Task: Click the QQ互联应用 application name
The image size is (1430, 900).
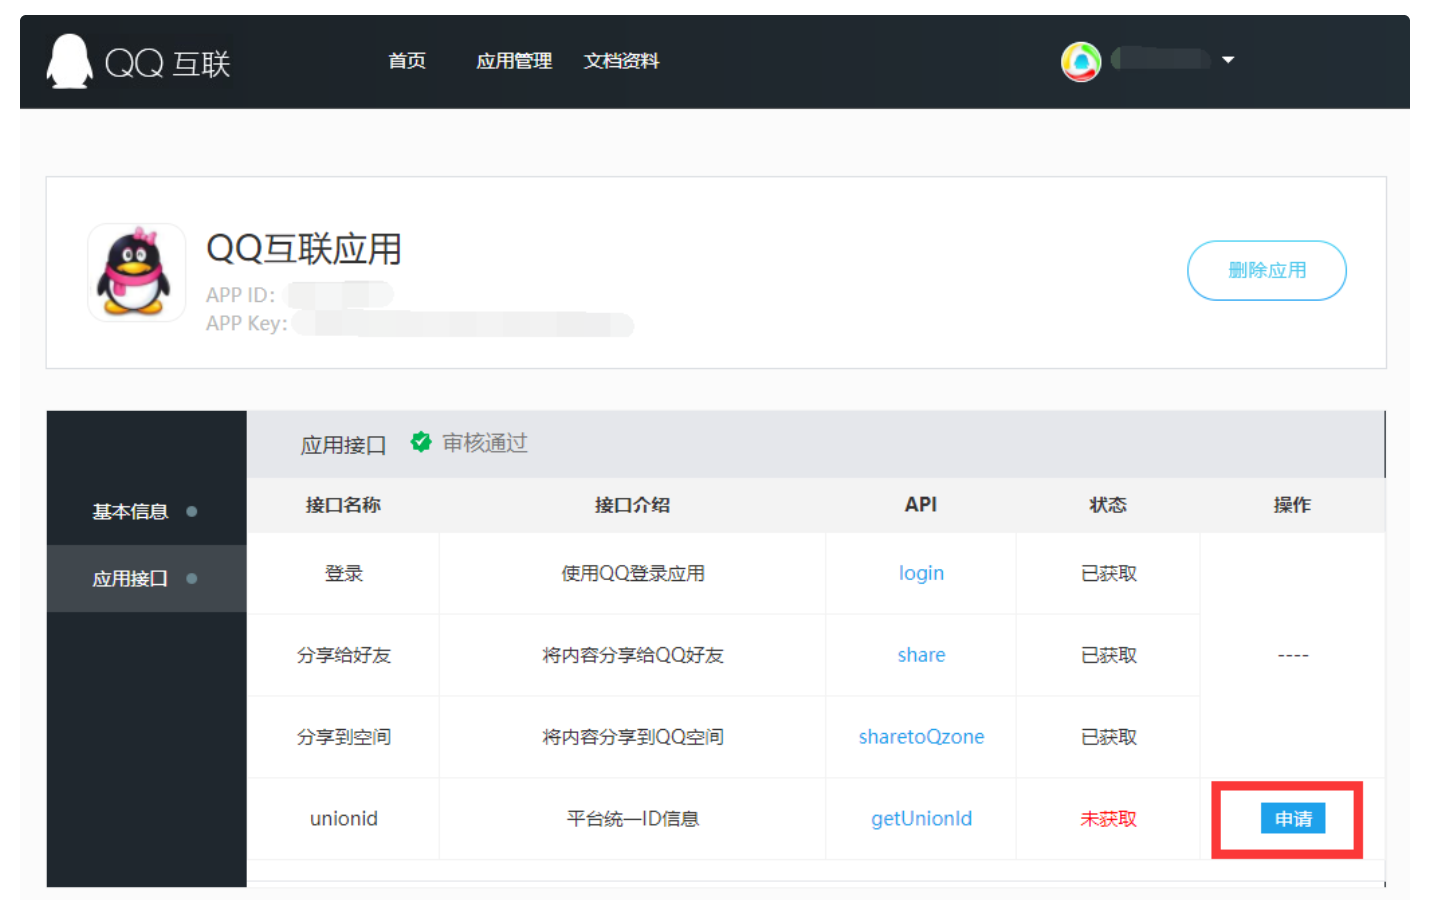Action: click(x=304, y=249)
